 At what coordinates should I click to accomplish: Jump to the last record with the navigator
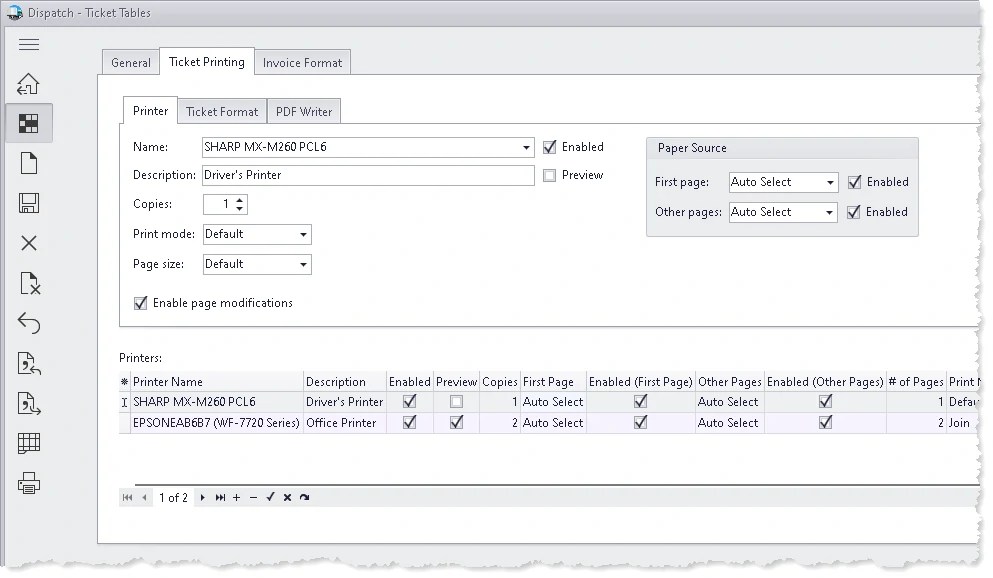point(220,497)
